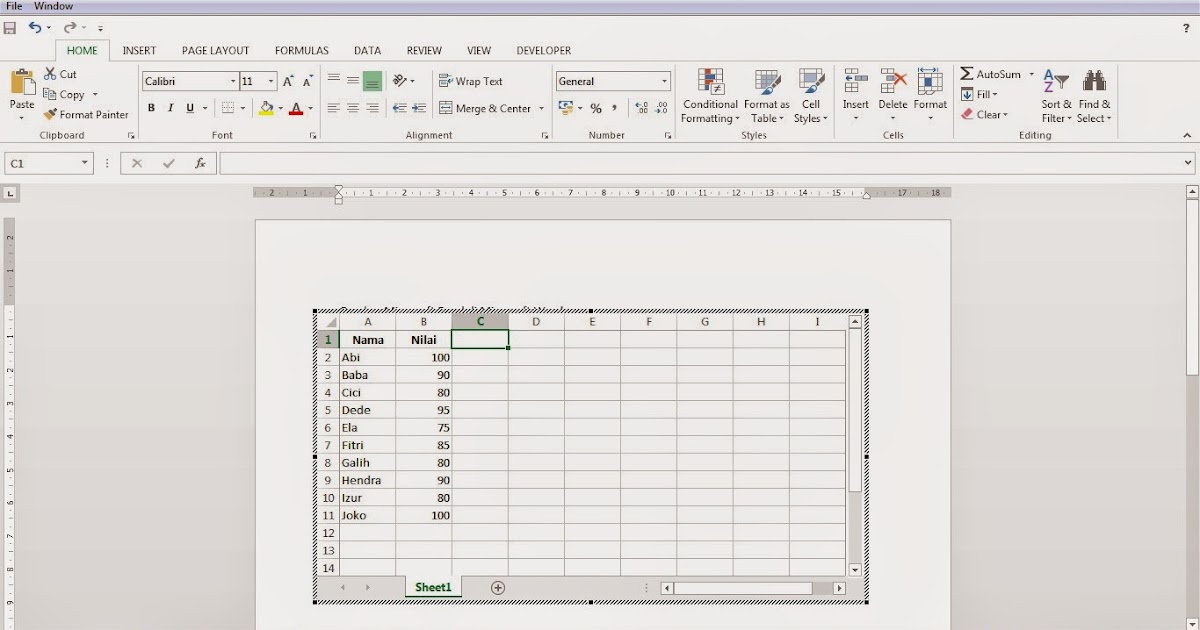Screen dimensions: 1200x630
Task: Toggle italic formatting
Action: tap(170, 107)
